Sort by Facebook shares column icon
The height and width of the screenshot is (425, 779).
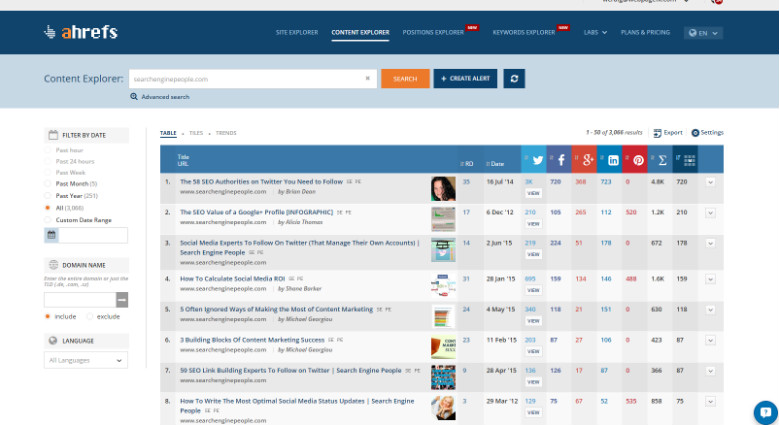560,160
